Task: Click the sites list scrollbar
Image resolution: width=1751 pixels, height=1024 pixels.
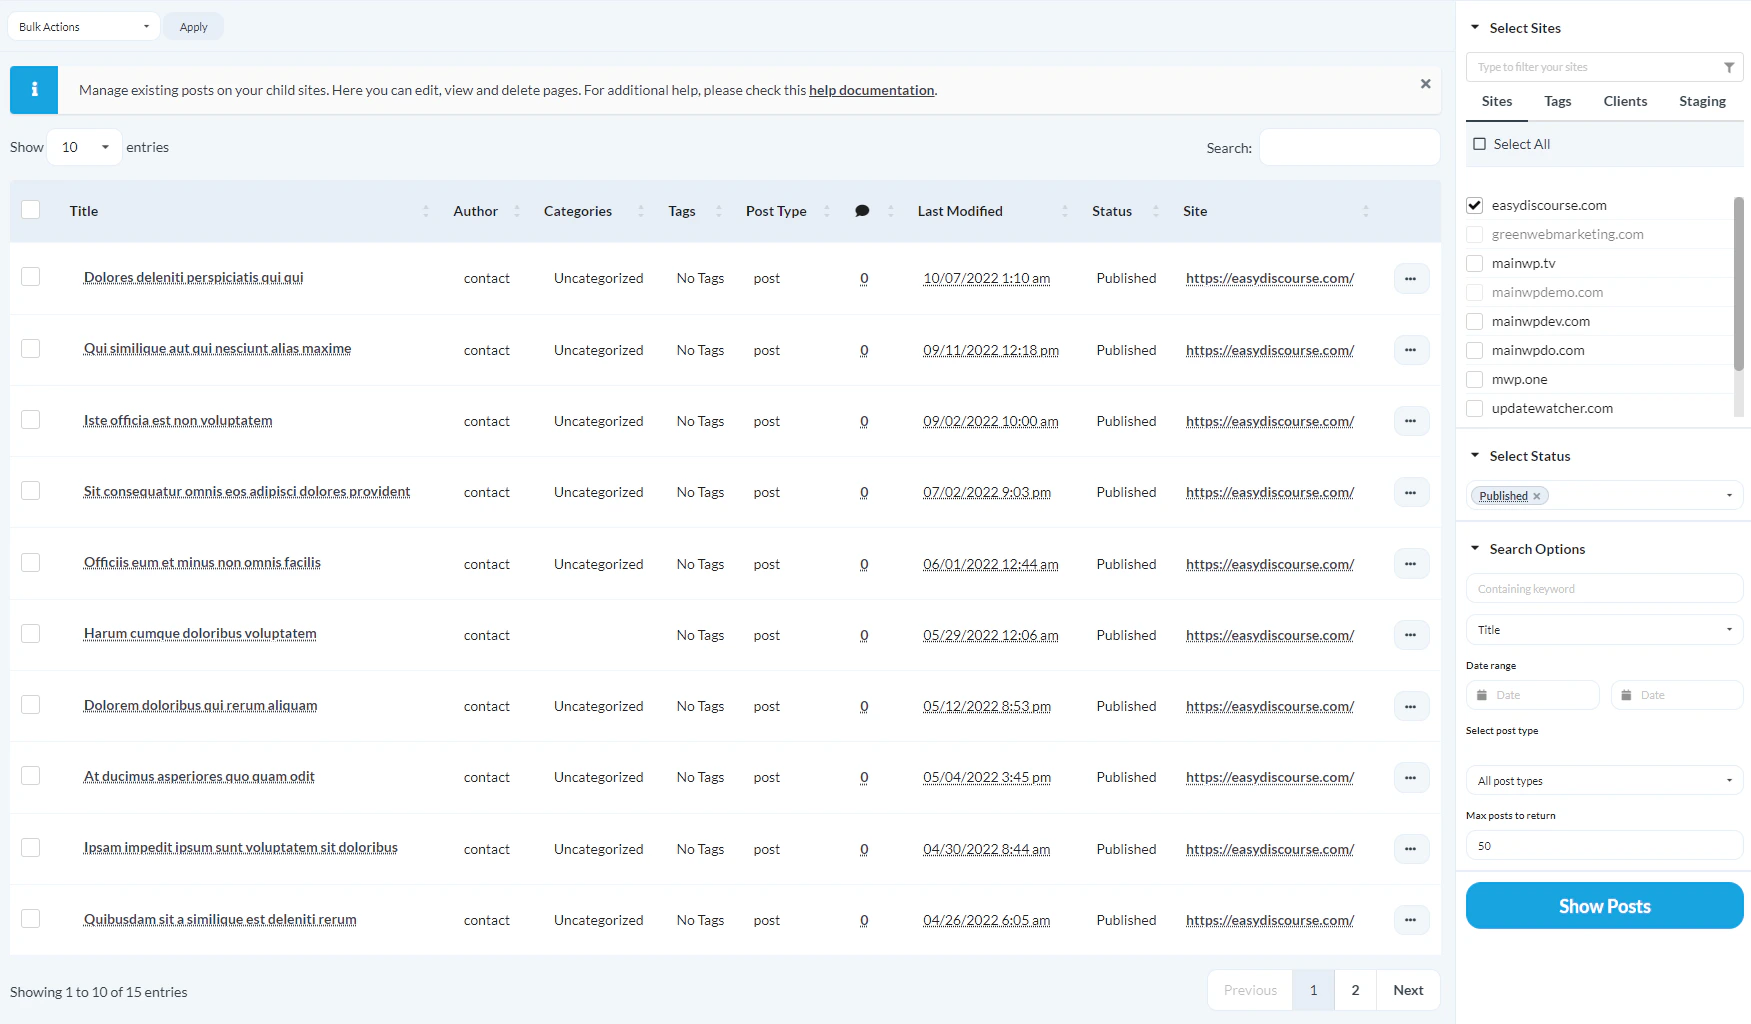Action: [x=1738, y=285]
